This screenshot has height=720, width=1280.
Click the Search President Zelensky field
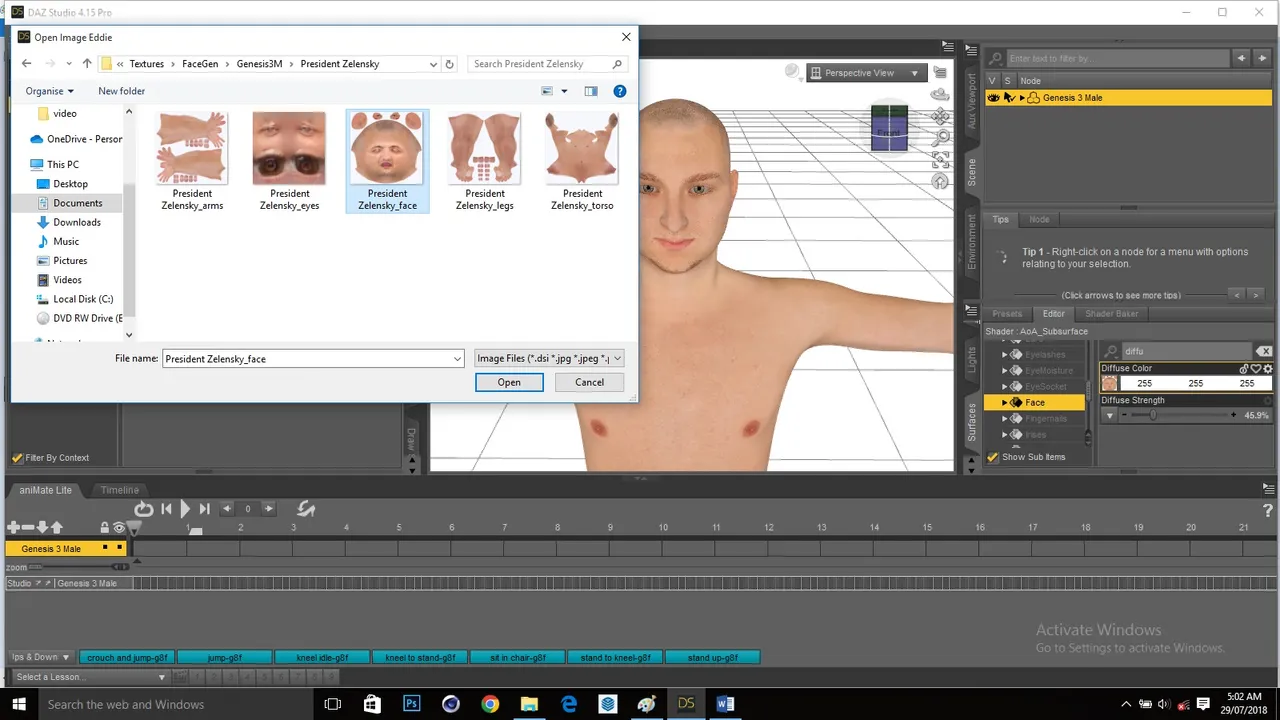pyautogui.click(x=548, y=64)
